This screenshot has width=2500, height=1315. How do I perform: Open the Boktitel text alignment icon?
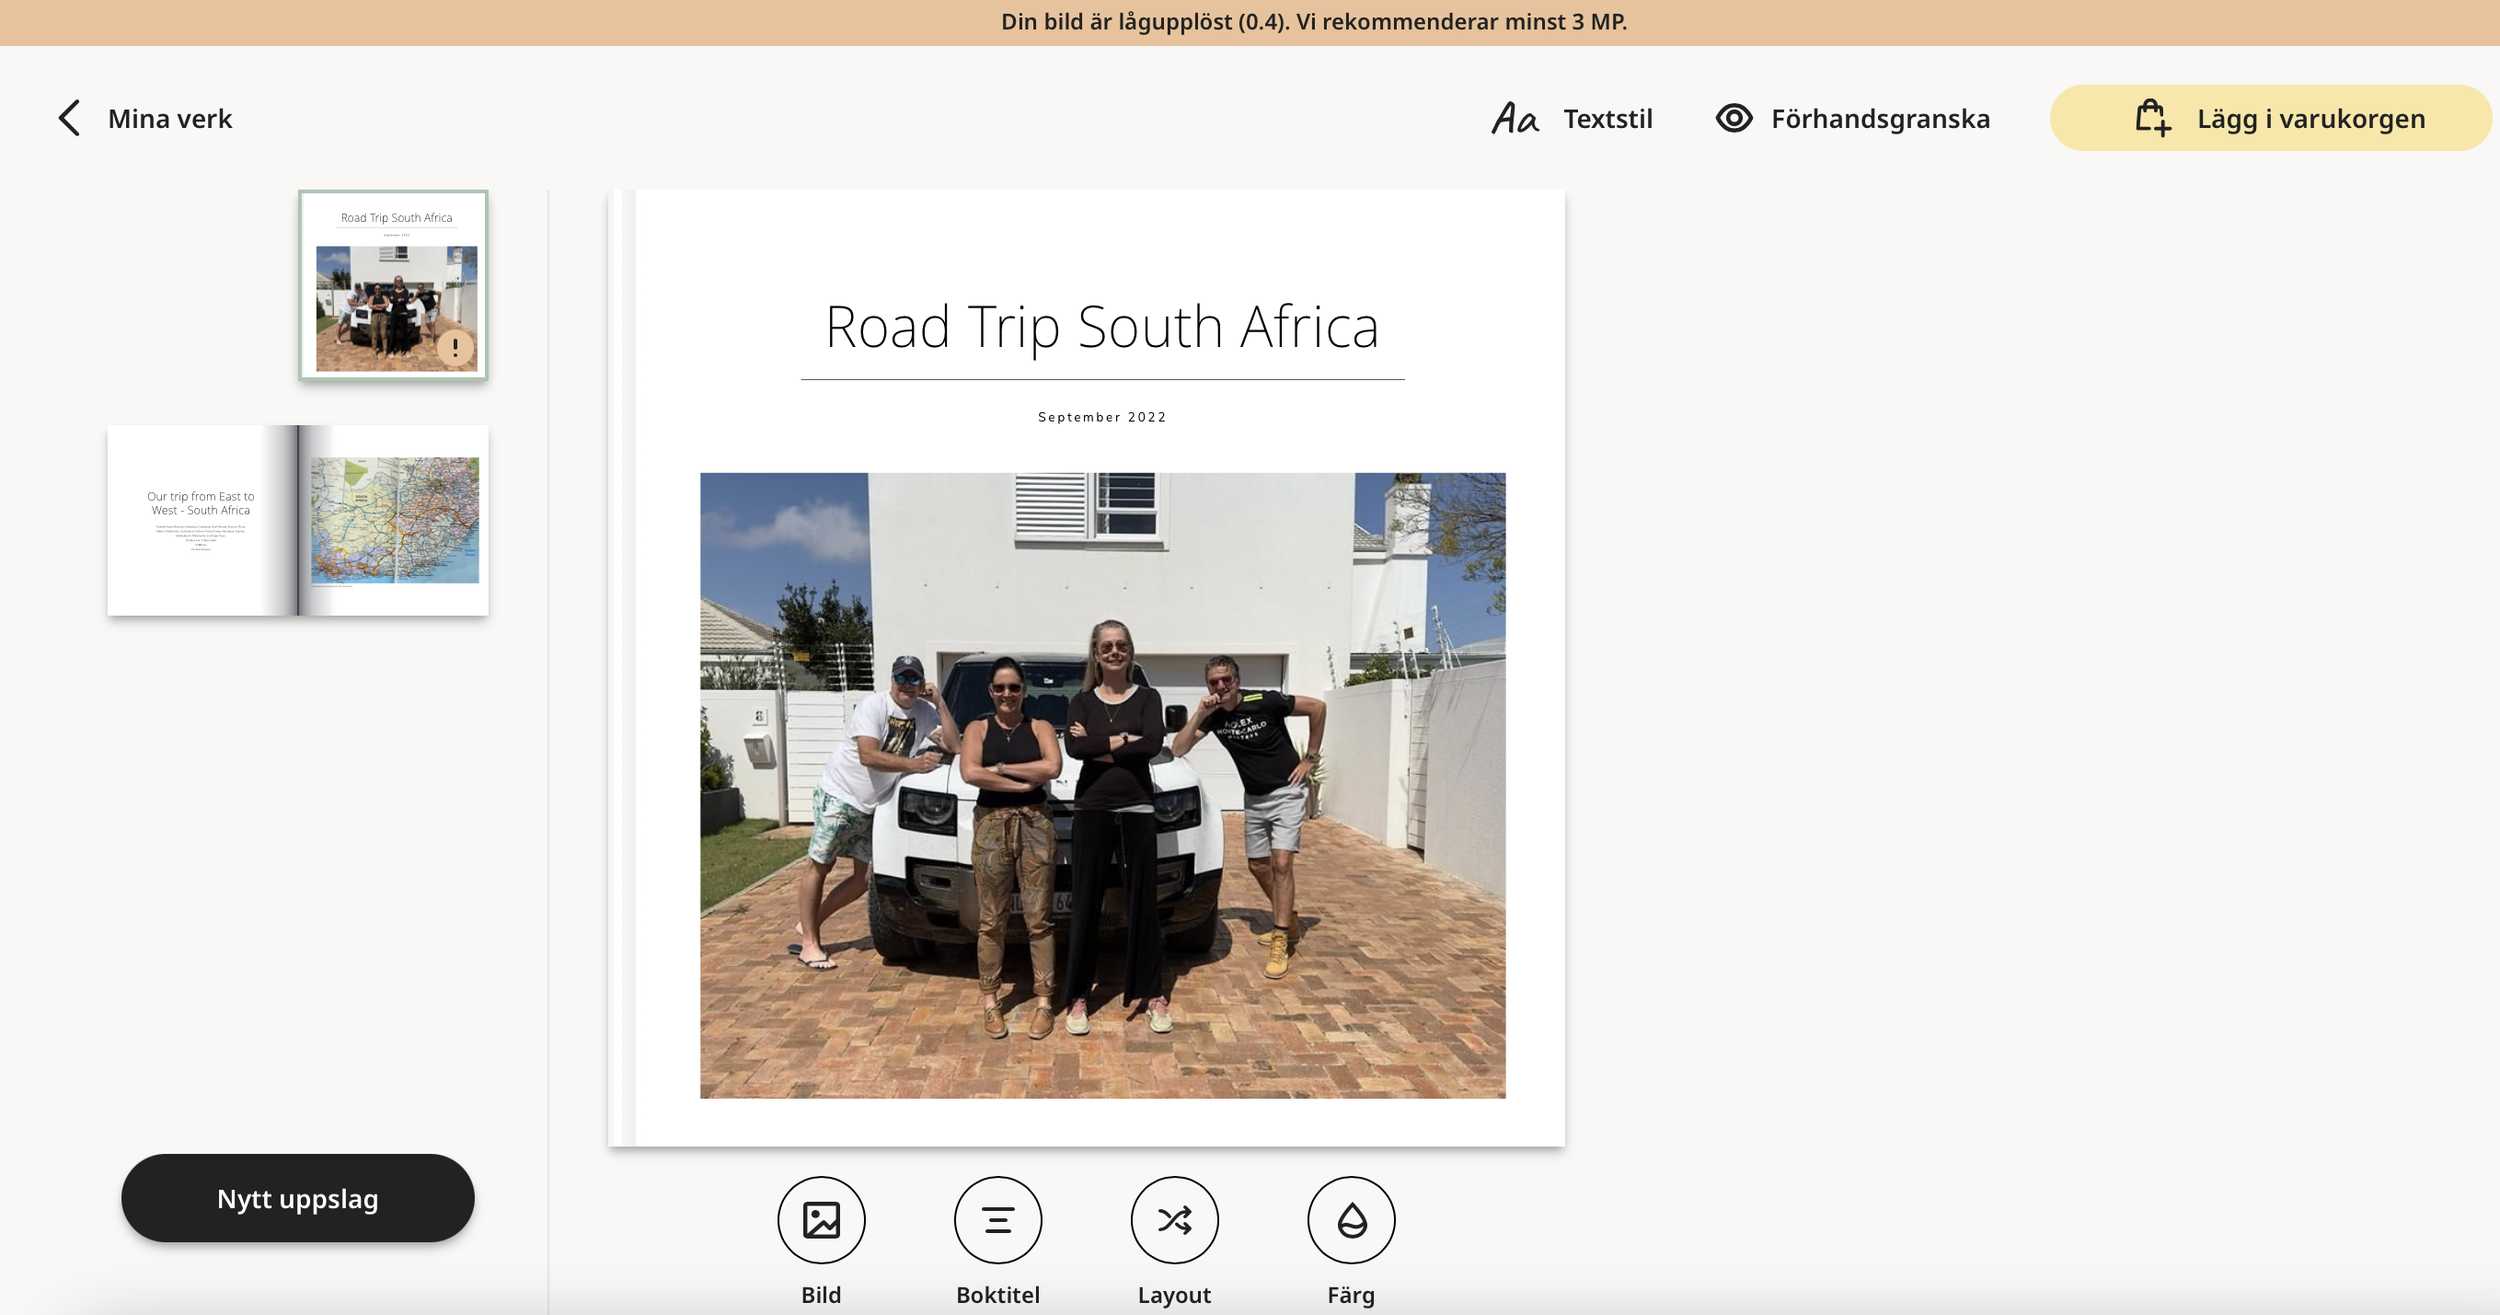point(997,1220)
